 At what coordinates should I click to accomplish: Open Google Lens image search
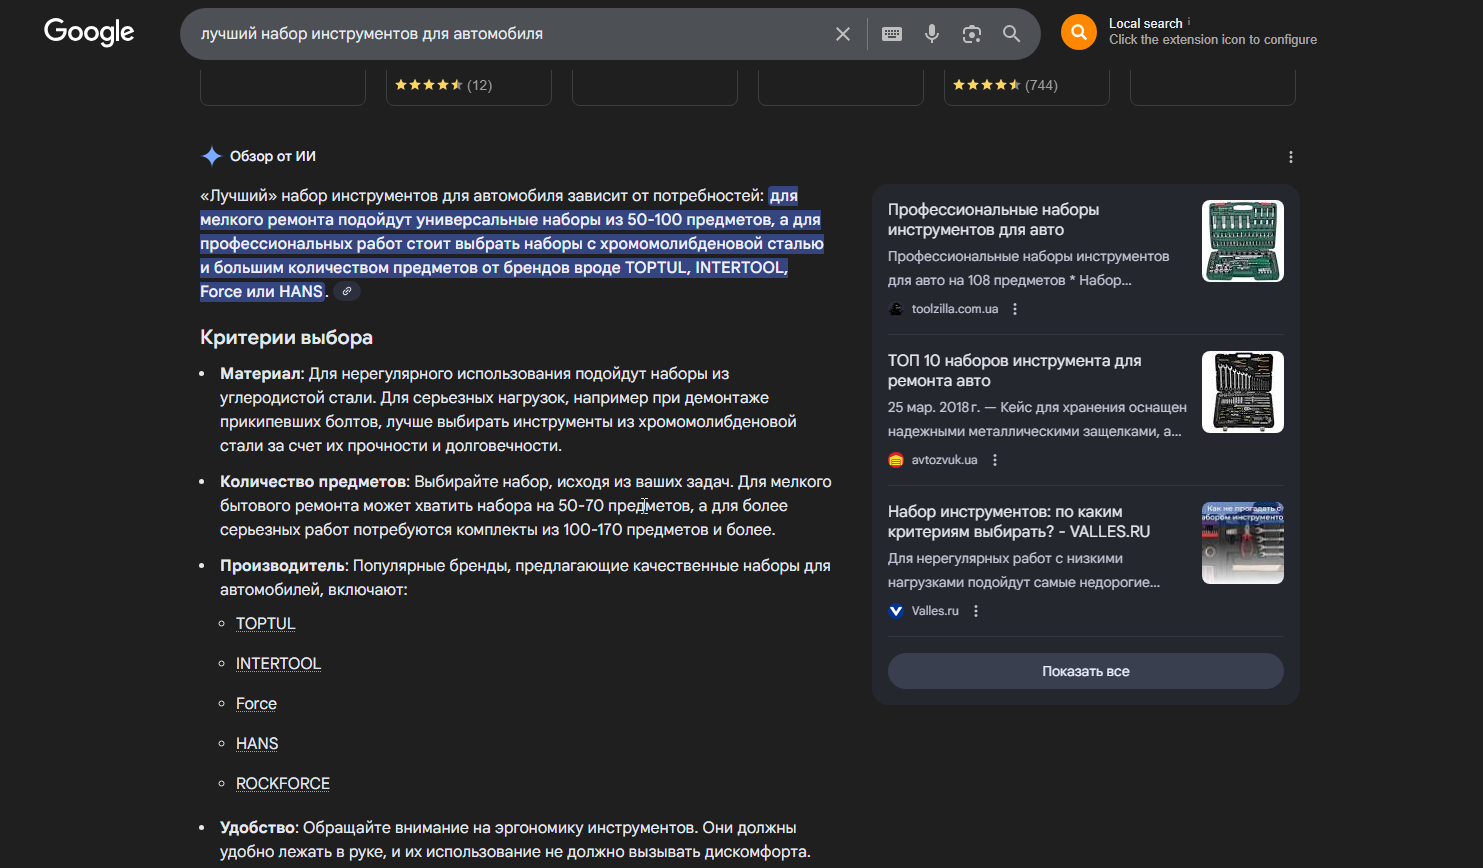[x=972, y=34]
